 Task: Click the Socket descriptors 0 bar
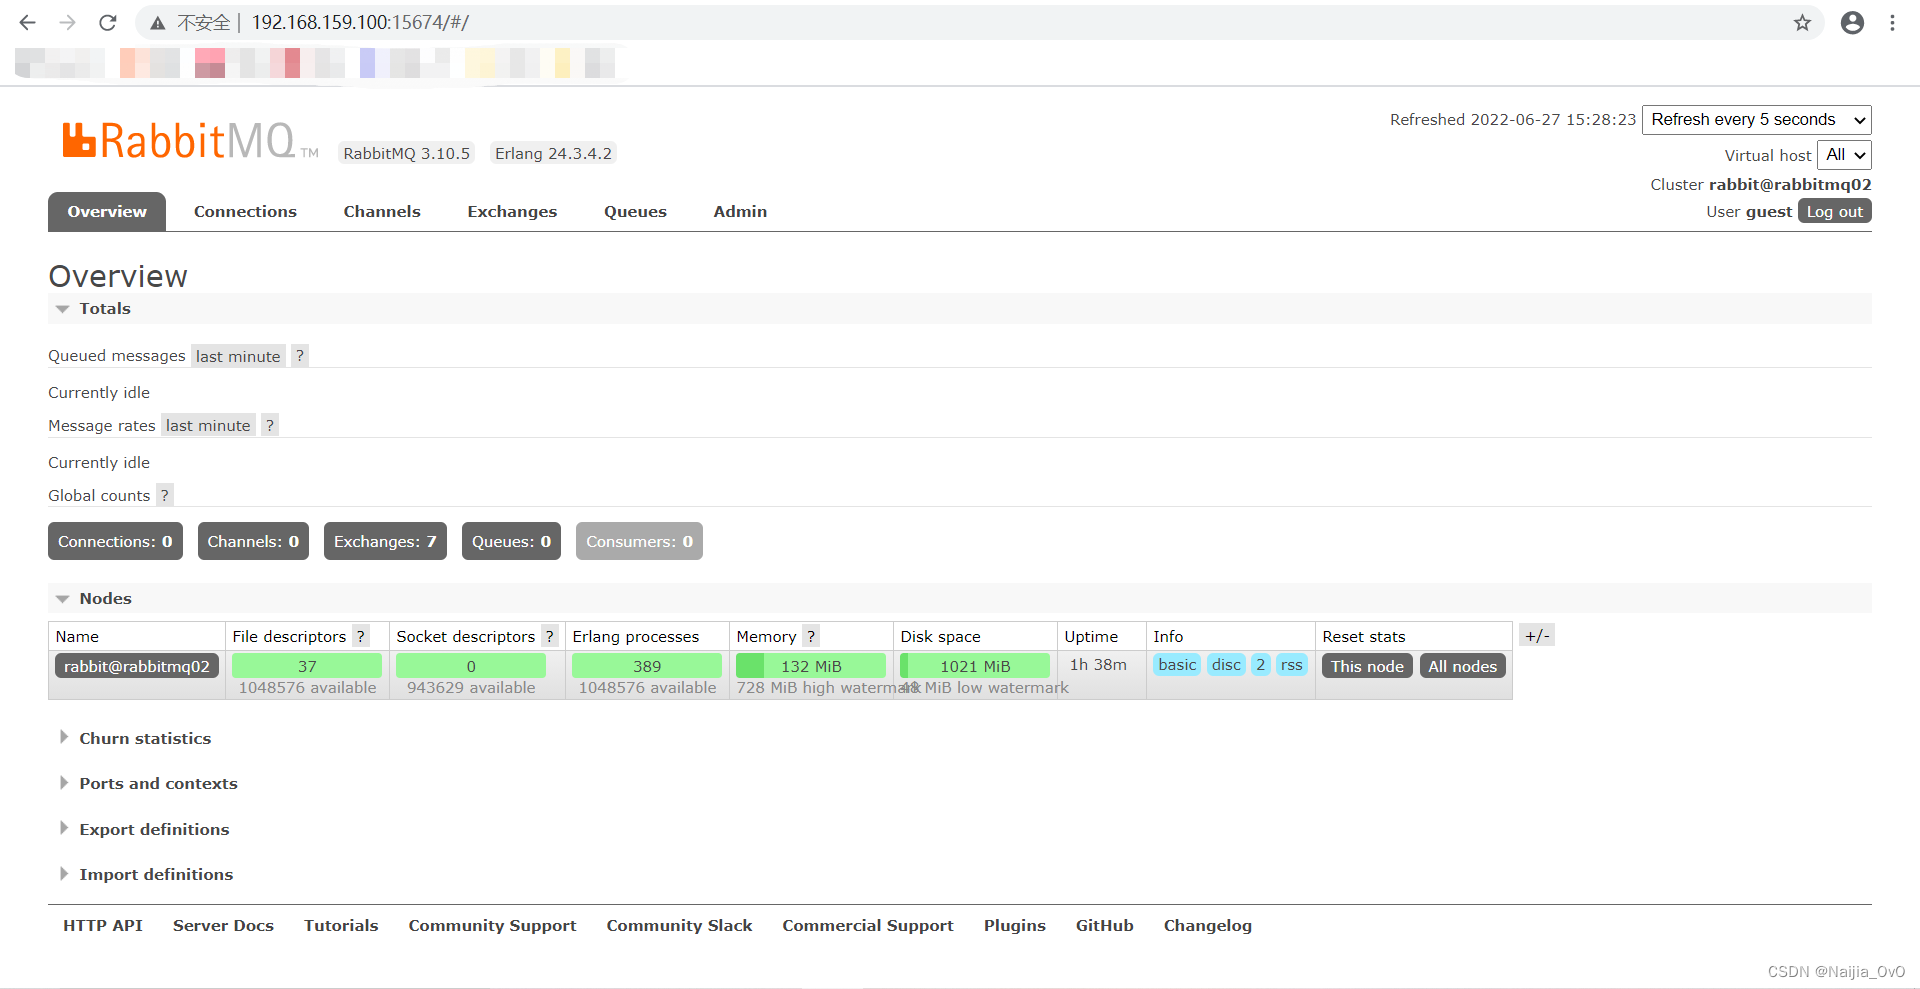click(x=471, y=666)
